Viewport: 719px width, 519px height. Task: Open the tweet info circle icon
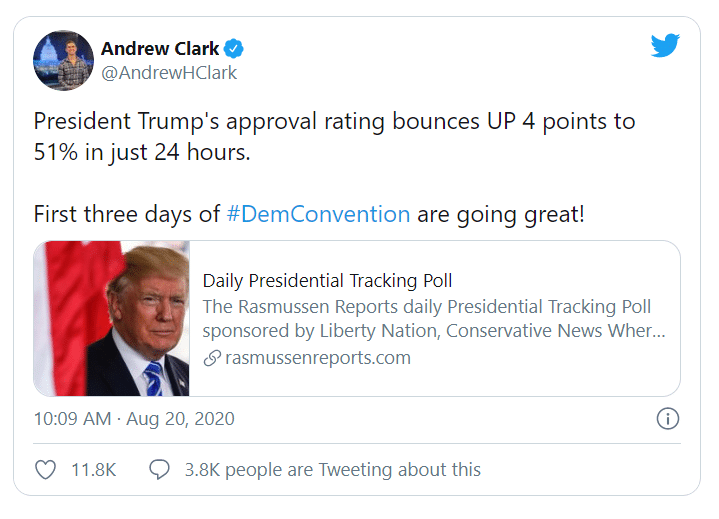(x=668, y=419)
